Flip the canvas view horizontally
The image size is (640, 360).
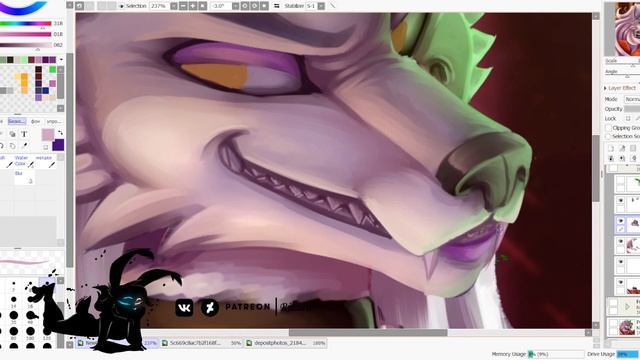(x=276, y=6)
